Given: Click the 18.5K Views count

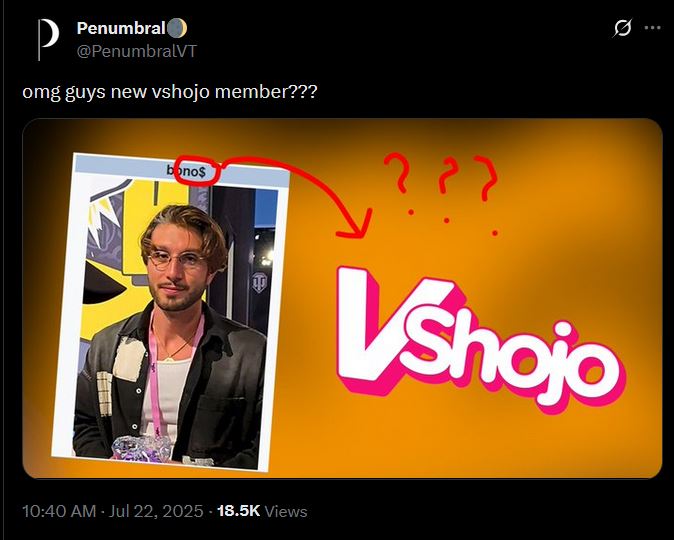Looking at the screenshot, I should 262,511.
